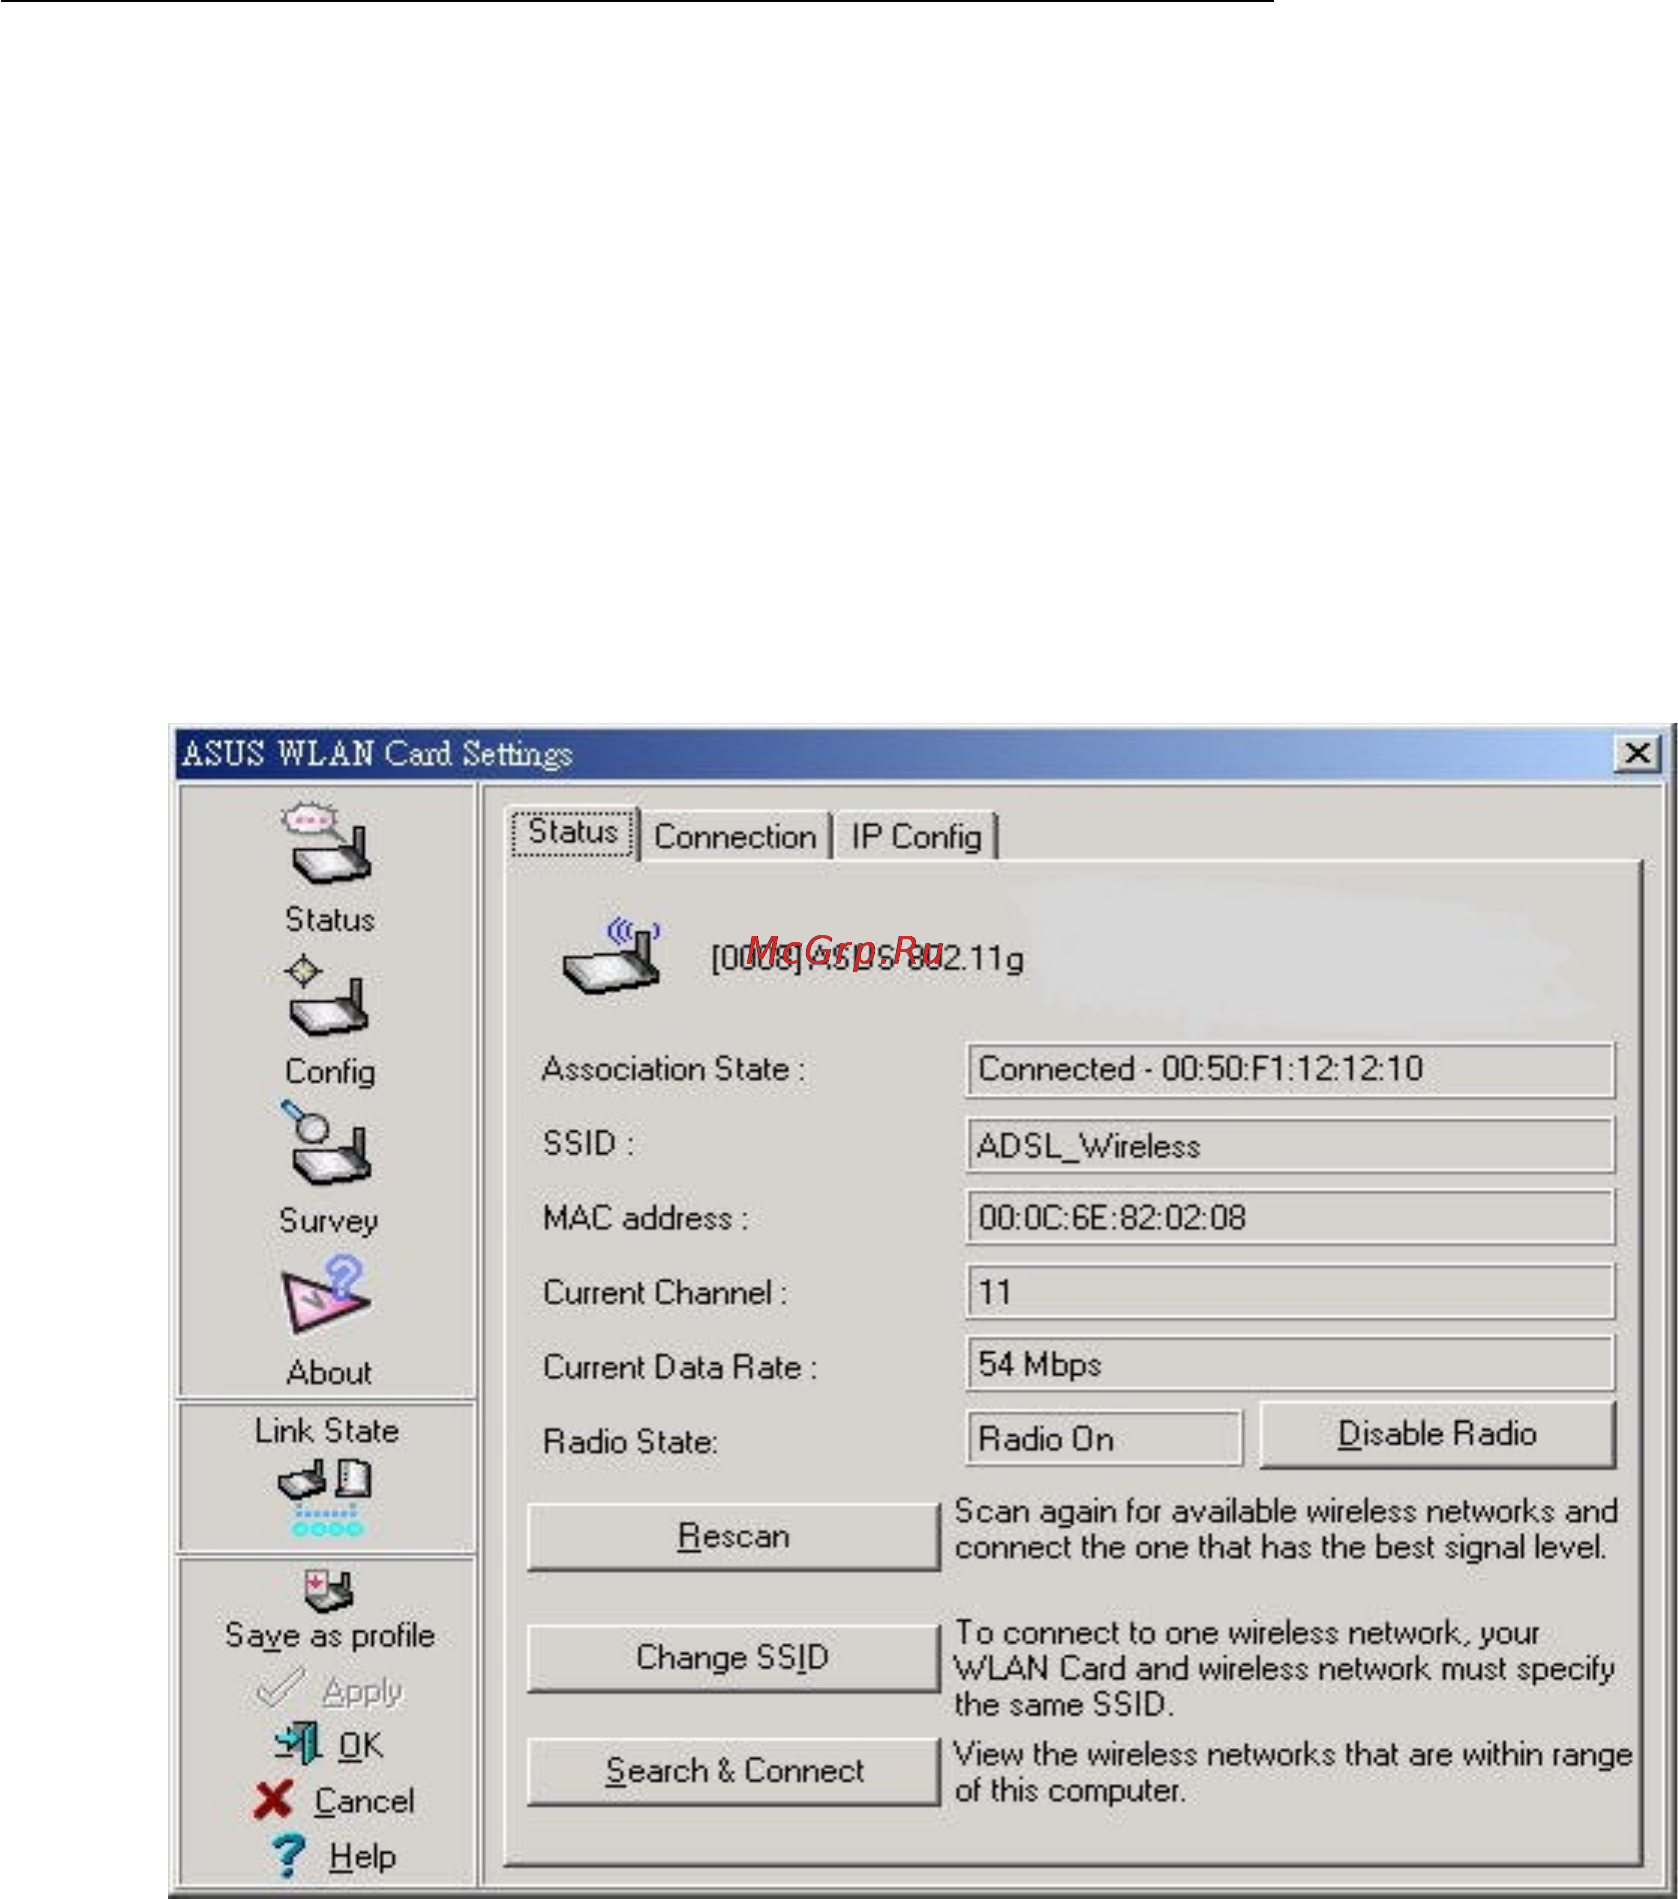Click the Disable Radio button

(x=1437, y=1434)
